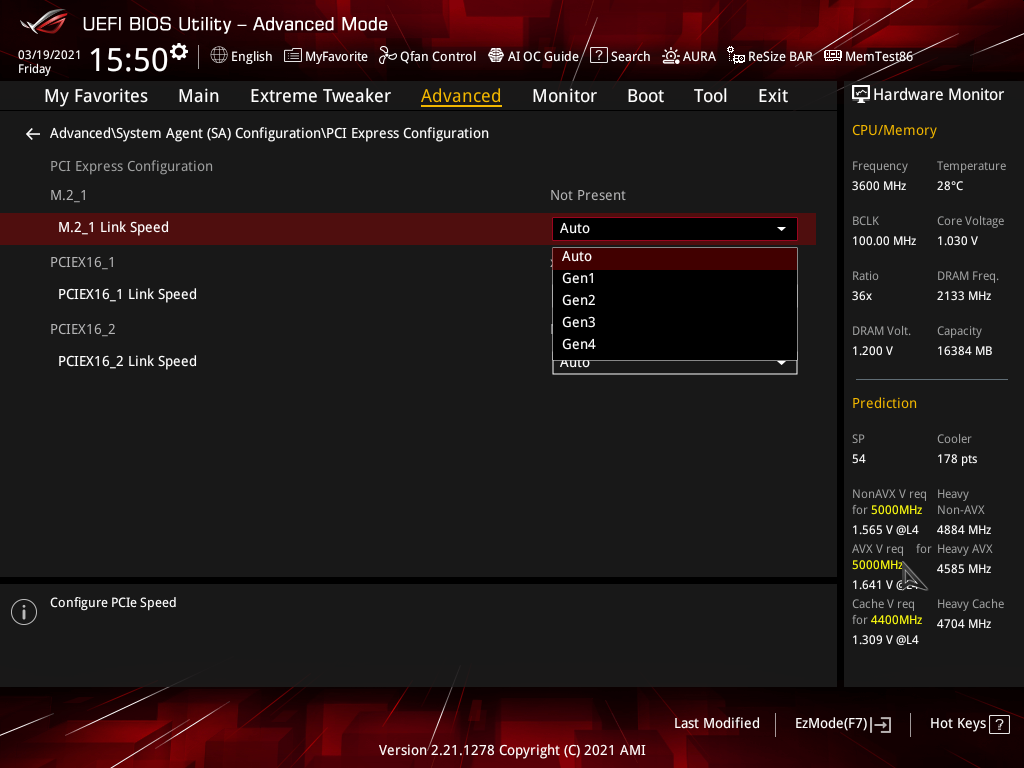
Task: Select Gen4 link speed option
Action: pos(675,345)
